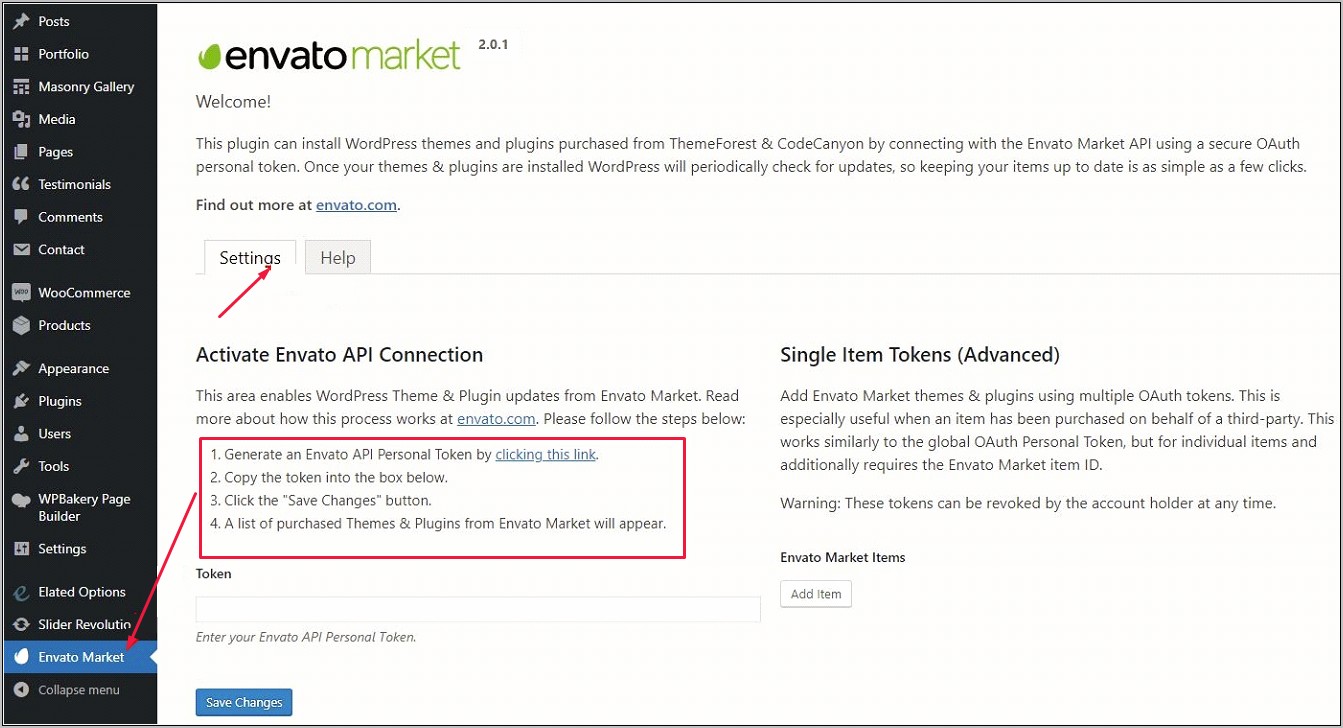Click the Comments bubble icon
1343x728 pixels.
[x=21, y=217]
